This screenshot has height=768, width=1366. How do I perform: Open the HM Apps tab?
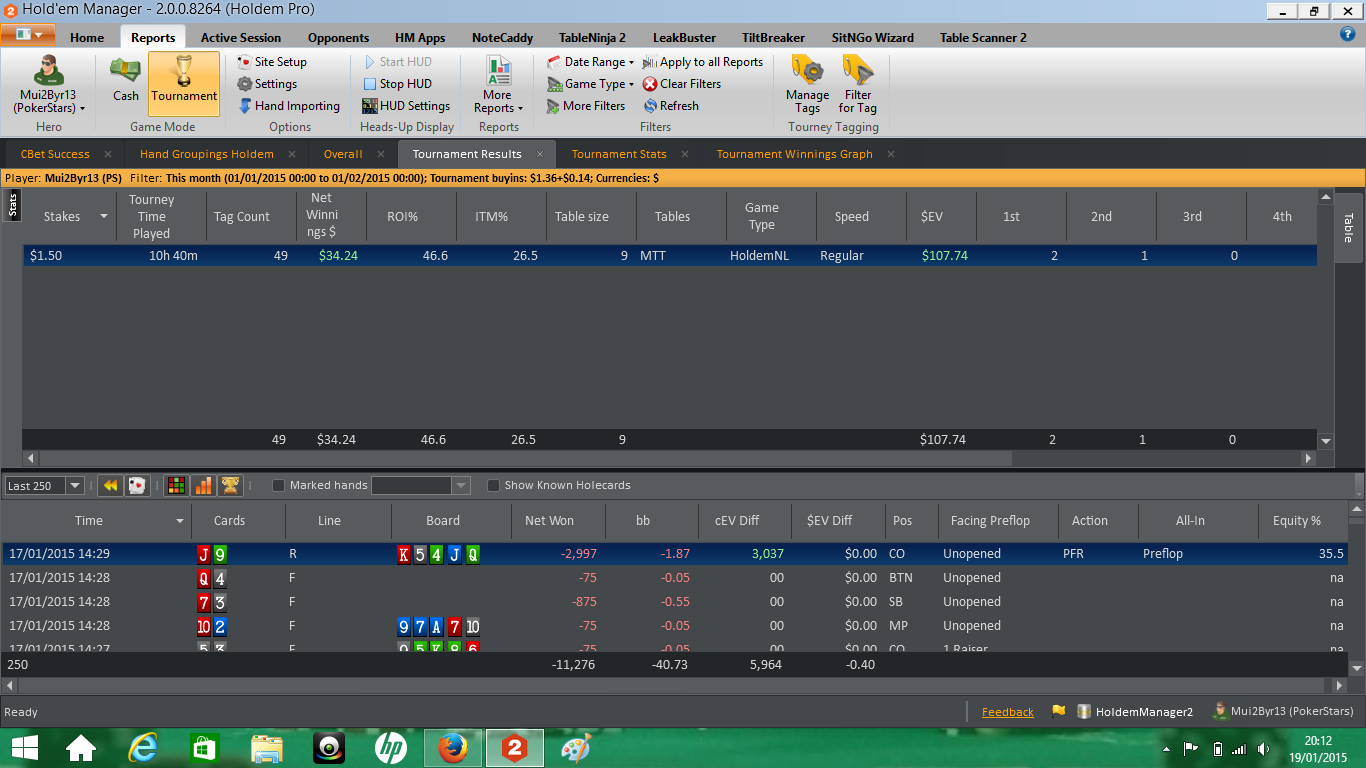(x=420, y=38)
